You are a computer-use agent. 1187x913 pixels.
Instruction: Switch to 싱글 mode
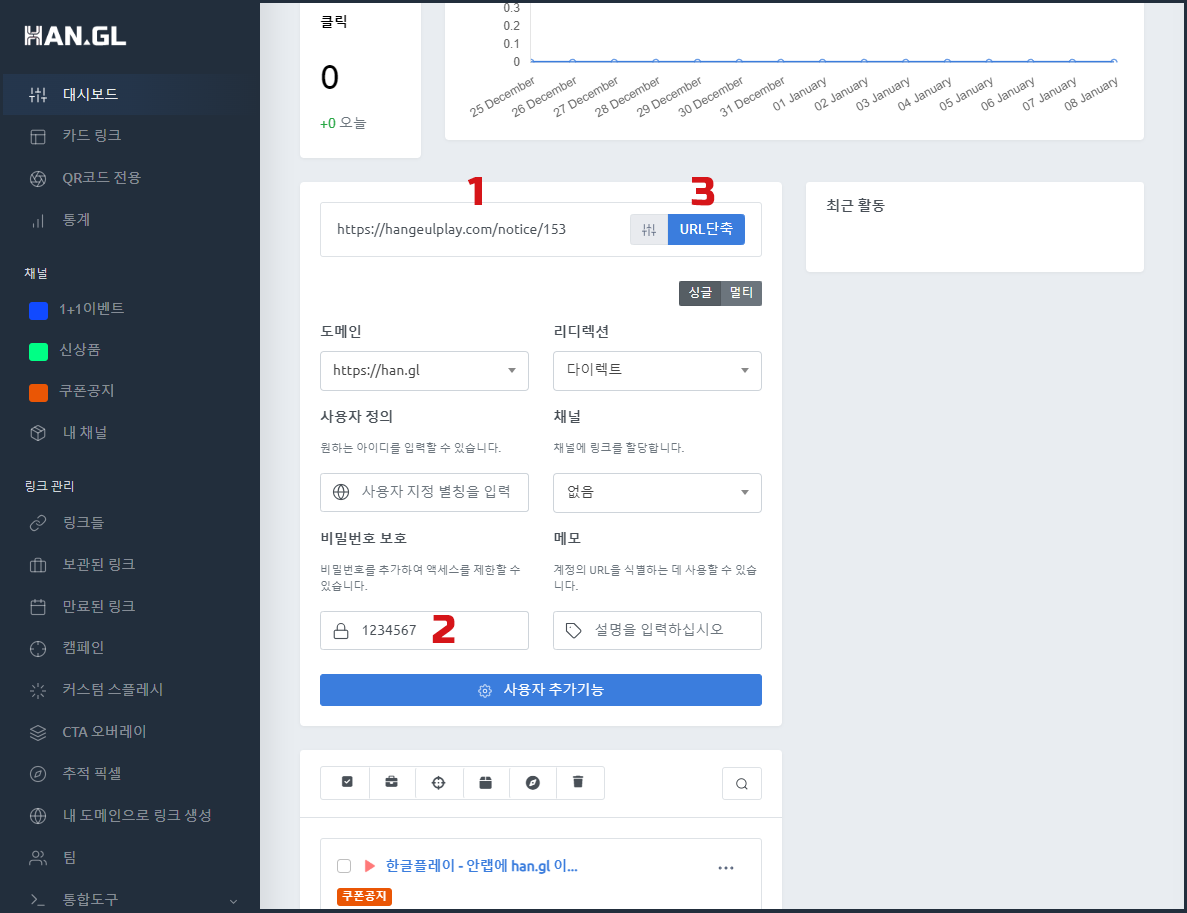click(x=699, y=293)
